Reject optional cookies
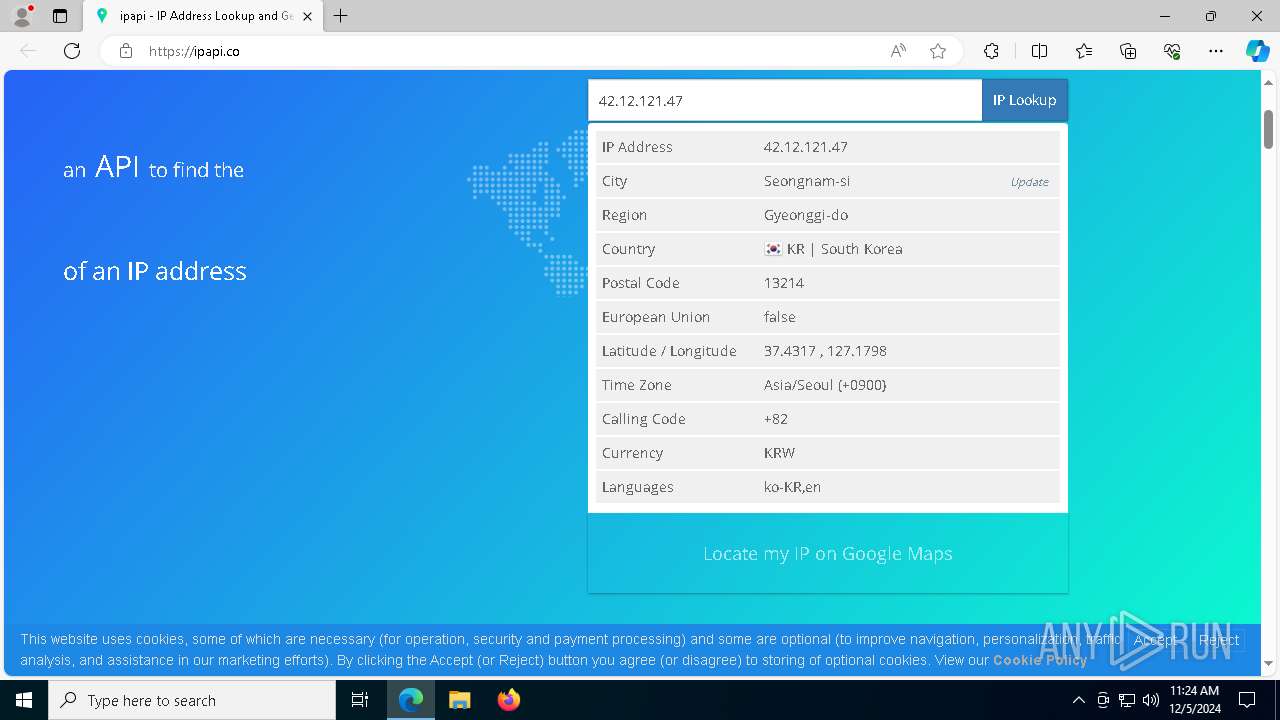The height and width of the screenshot is (720, 1280). 1218,640
